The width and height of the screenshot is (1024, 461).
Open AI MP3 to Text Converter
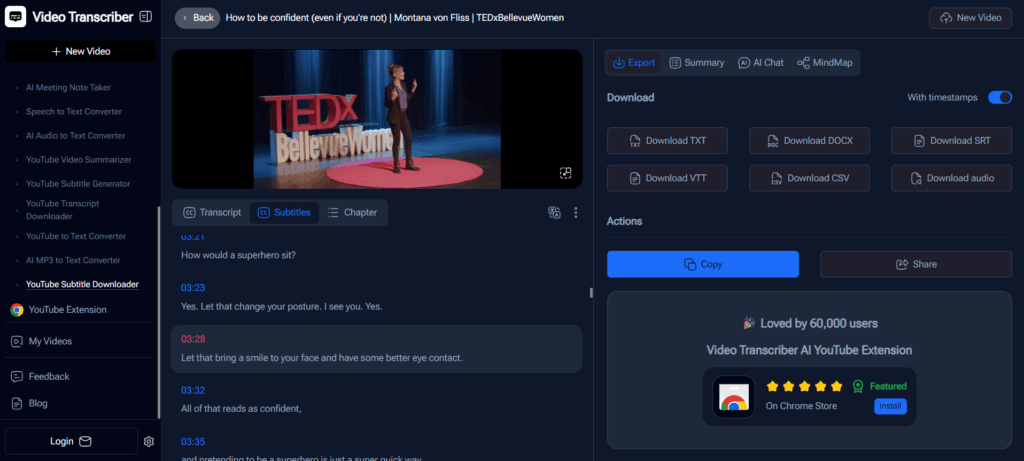(x=73, y=260)
